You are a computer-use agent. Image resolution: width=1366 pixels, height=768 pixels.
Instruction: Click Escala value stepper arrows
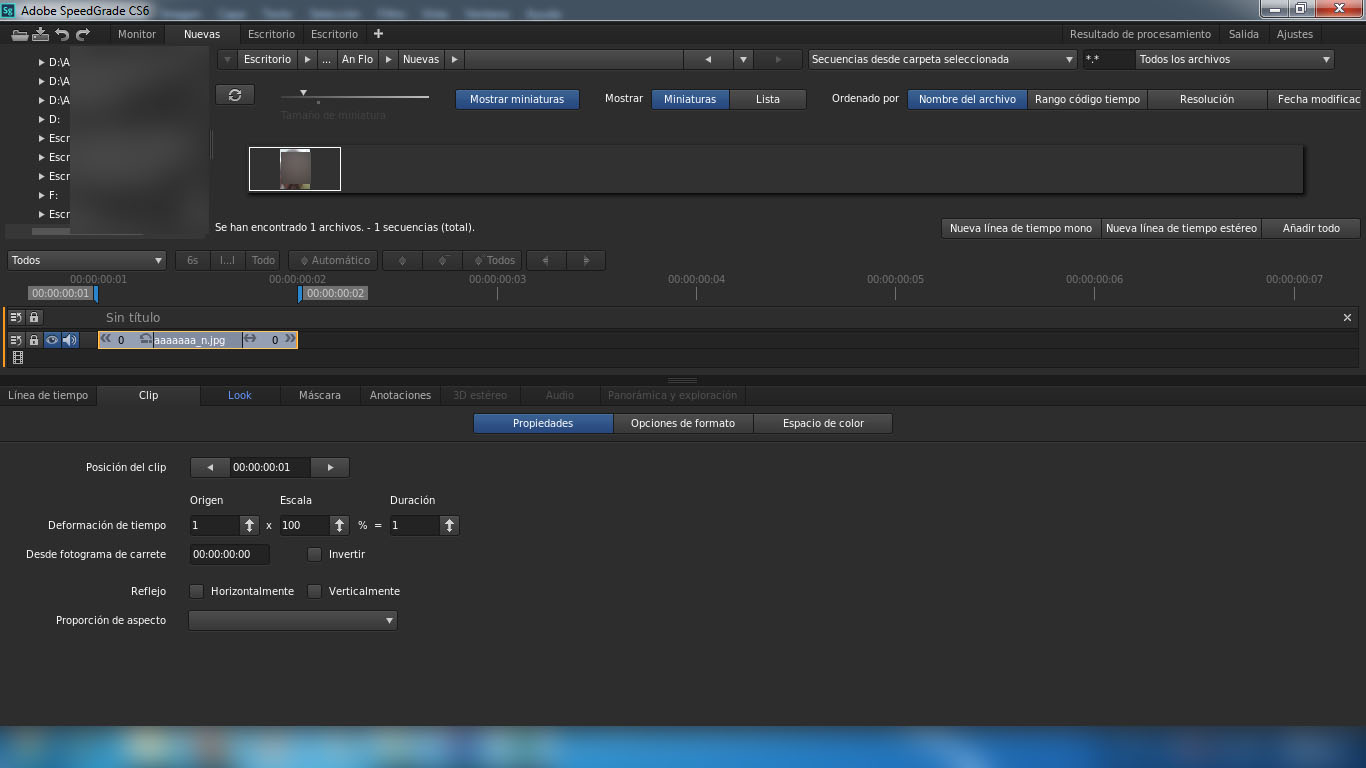(x=340, y=525)
